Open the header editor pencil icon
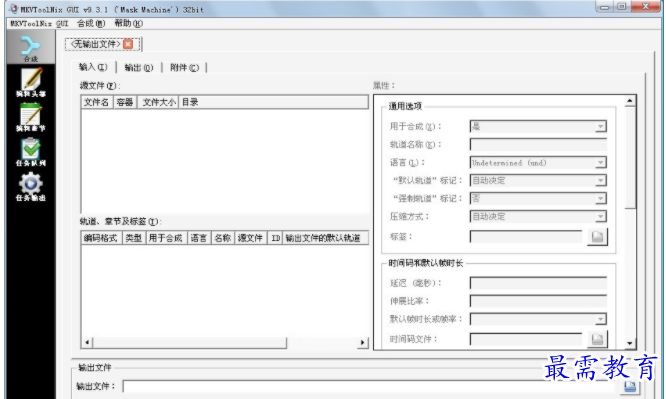 point(31,82)
